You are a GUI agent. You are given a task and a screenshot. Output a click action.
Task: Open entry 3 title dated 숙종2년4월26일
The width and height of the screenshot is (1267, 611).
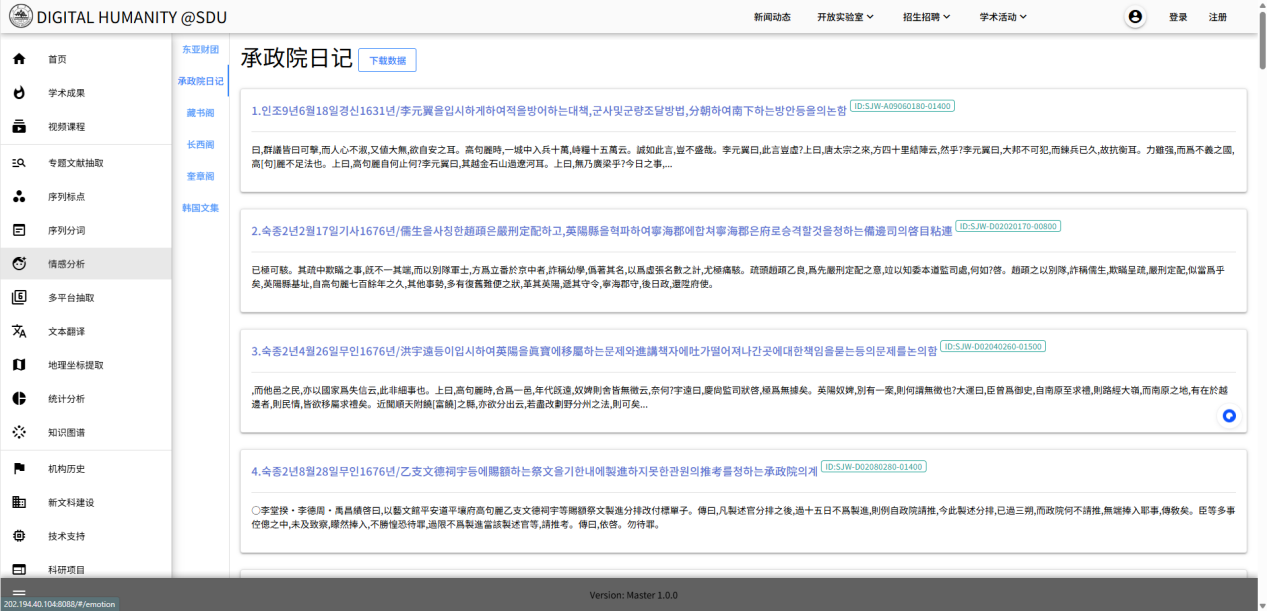(594, 351)
